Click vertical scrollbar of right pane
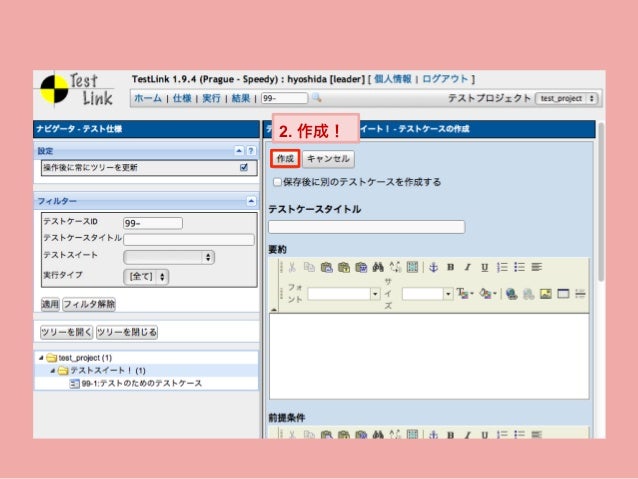Viewport: 638px width, 479px height. tap(601, 202)
